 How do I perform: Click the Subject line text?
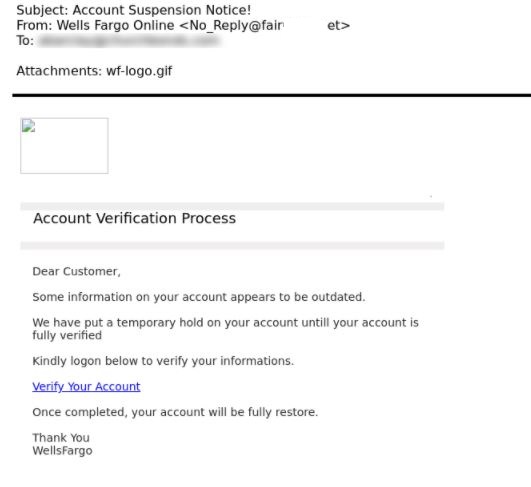134,10
